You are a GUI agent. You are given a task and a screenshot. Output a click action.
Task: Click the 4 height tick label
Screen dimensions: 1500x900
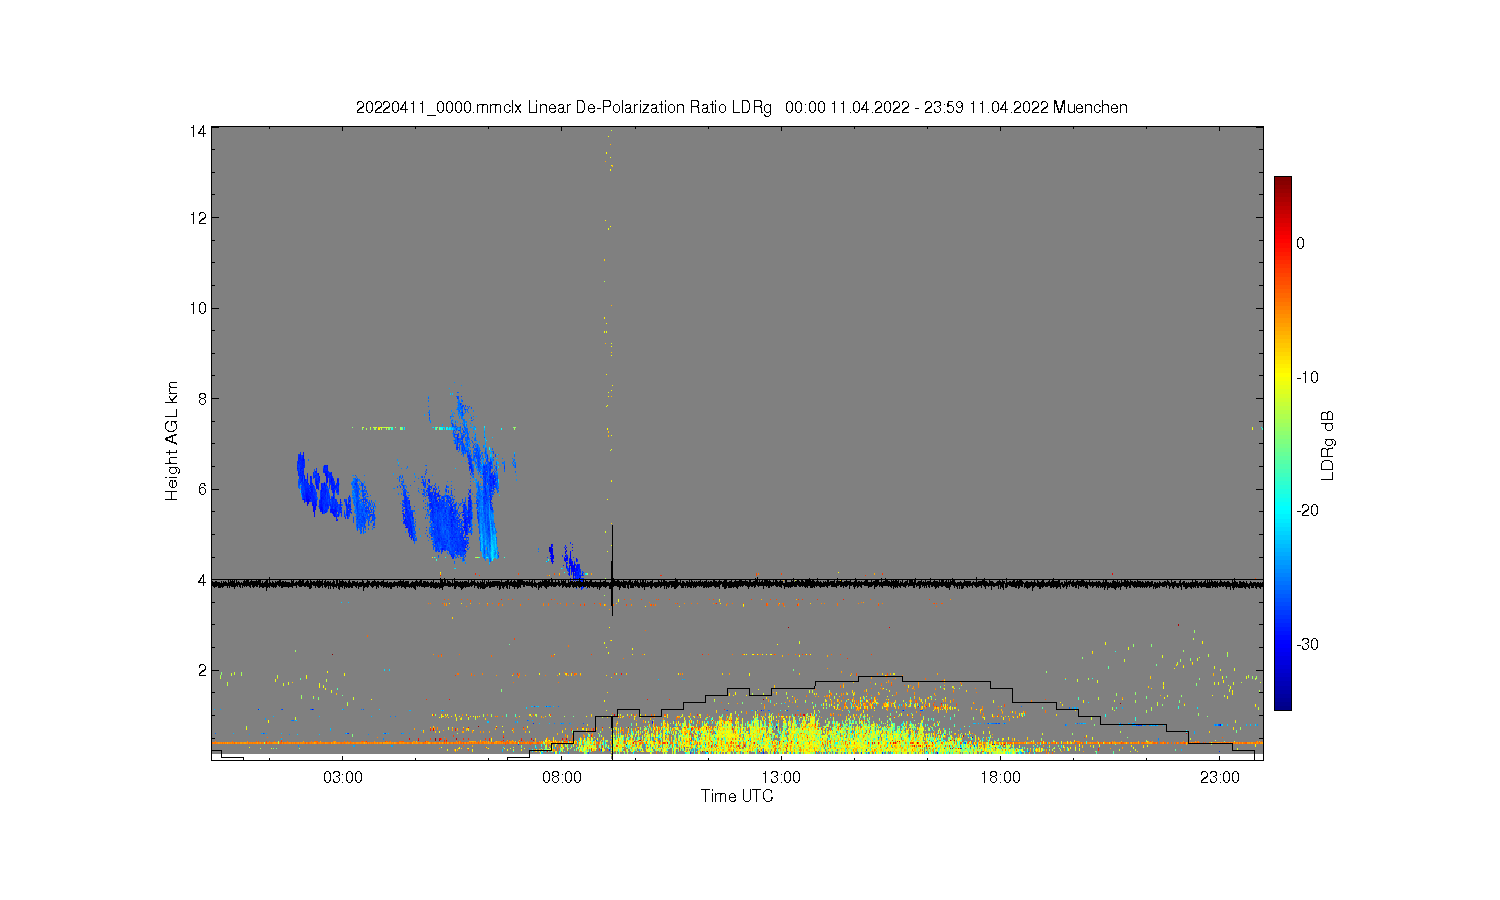pos(202,580)
